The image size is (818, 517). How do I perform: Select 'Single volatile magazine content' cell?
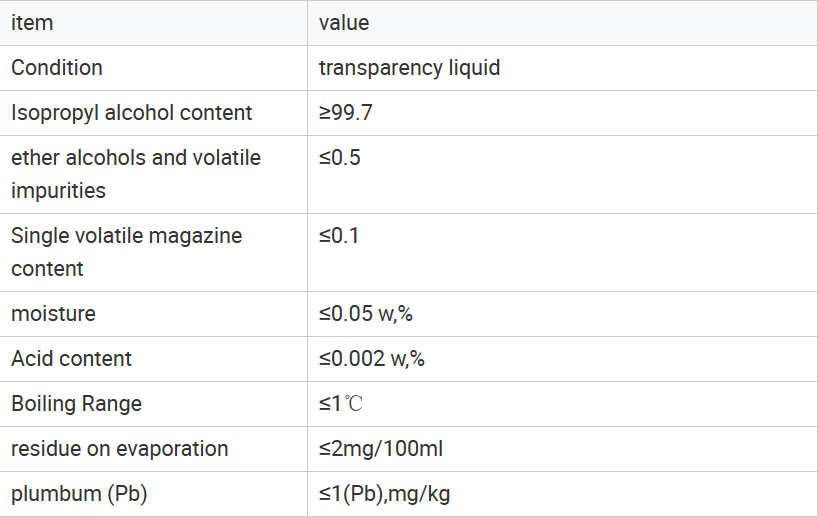pos(126,252)
